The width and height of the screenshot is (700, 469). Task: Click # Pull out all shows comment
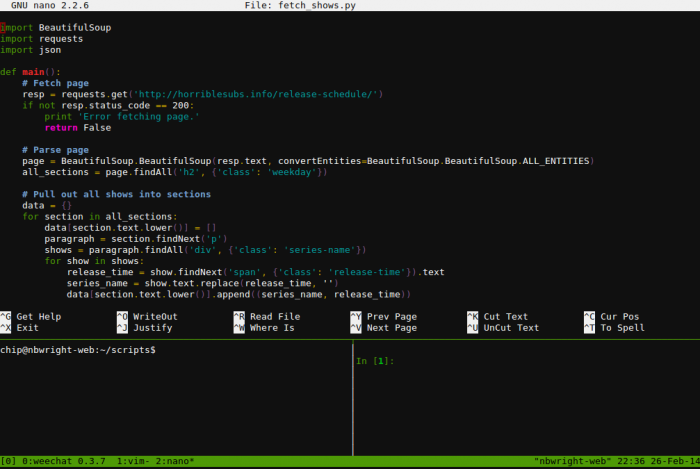click(x=117, y=194)
